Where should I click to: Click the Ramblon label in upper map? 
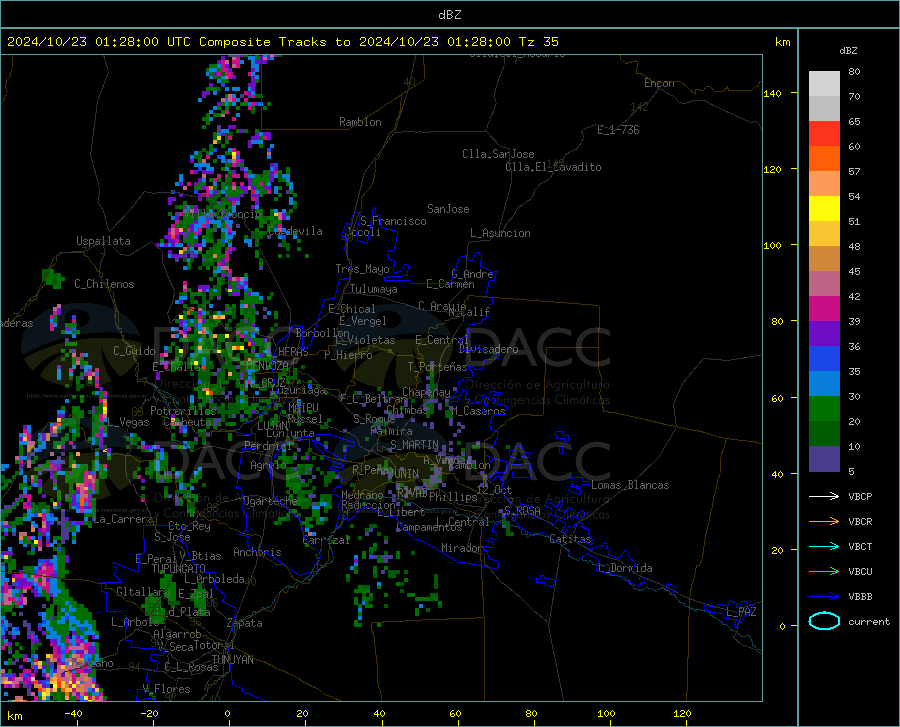coord(360,122)
